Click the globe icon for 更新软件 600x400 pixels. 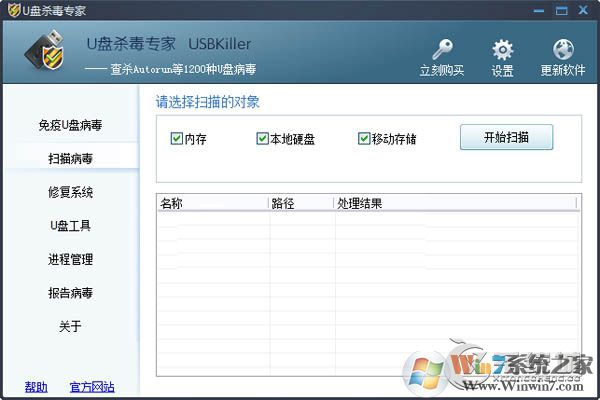[x=563, y=49]
